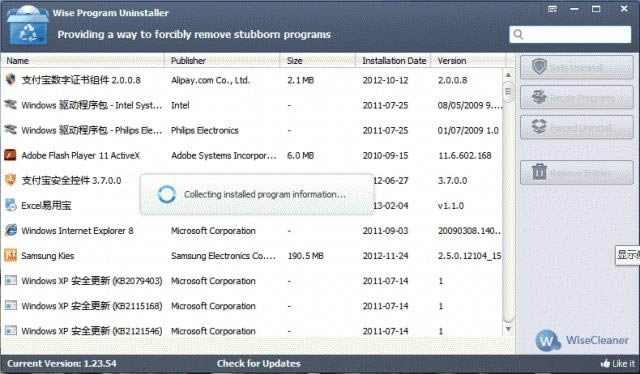Image resolution: width=640 pixels, height=374 pixels.
Task: Click the 190.5 MB size value
Action: [x=305, y=256]
